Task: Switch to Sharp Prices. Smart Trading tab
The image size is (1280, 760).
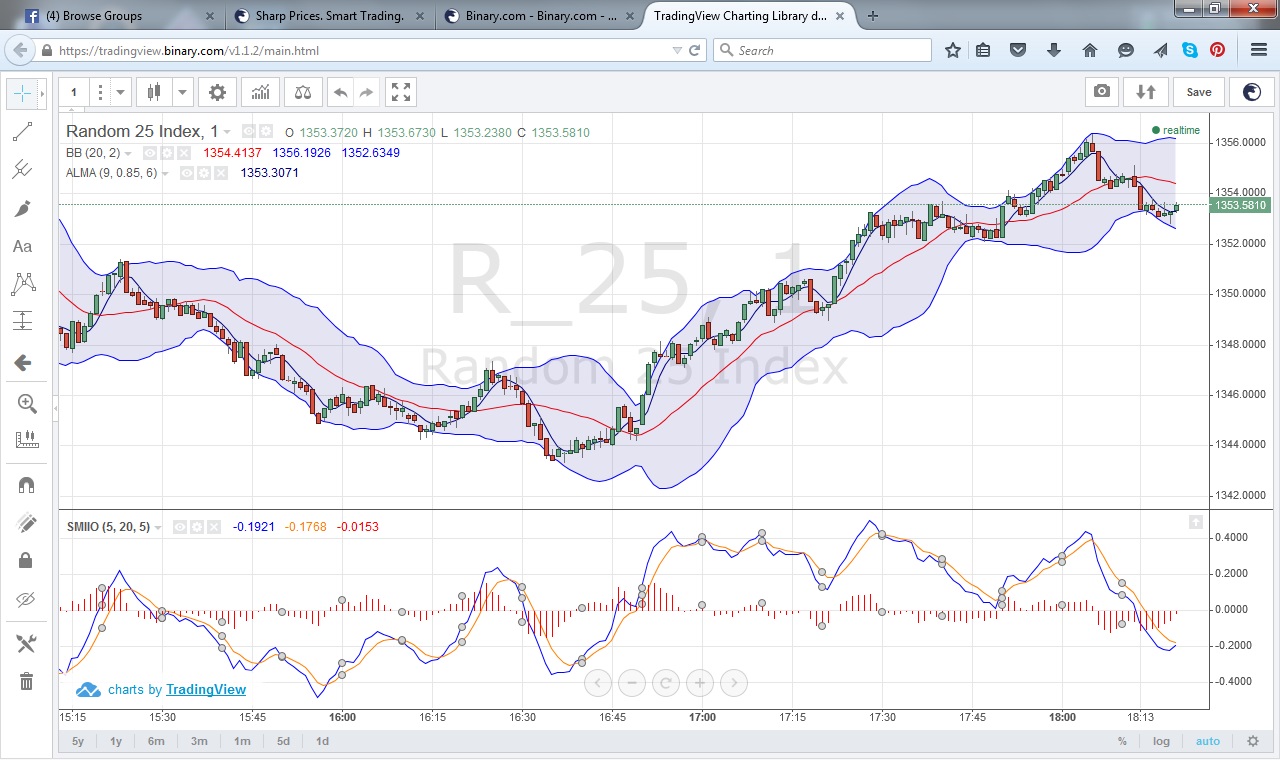Action: click(328, 16)
